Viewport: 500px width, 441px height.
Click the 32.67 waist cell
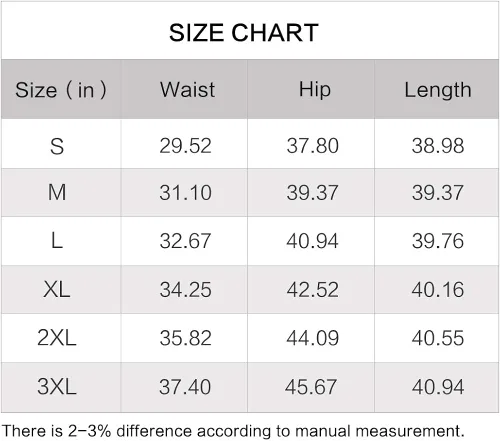[x=185, y=241]
